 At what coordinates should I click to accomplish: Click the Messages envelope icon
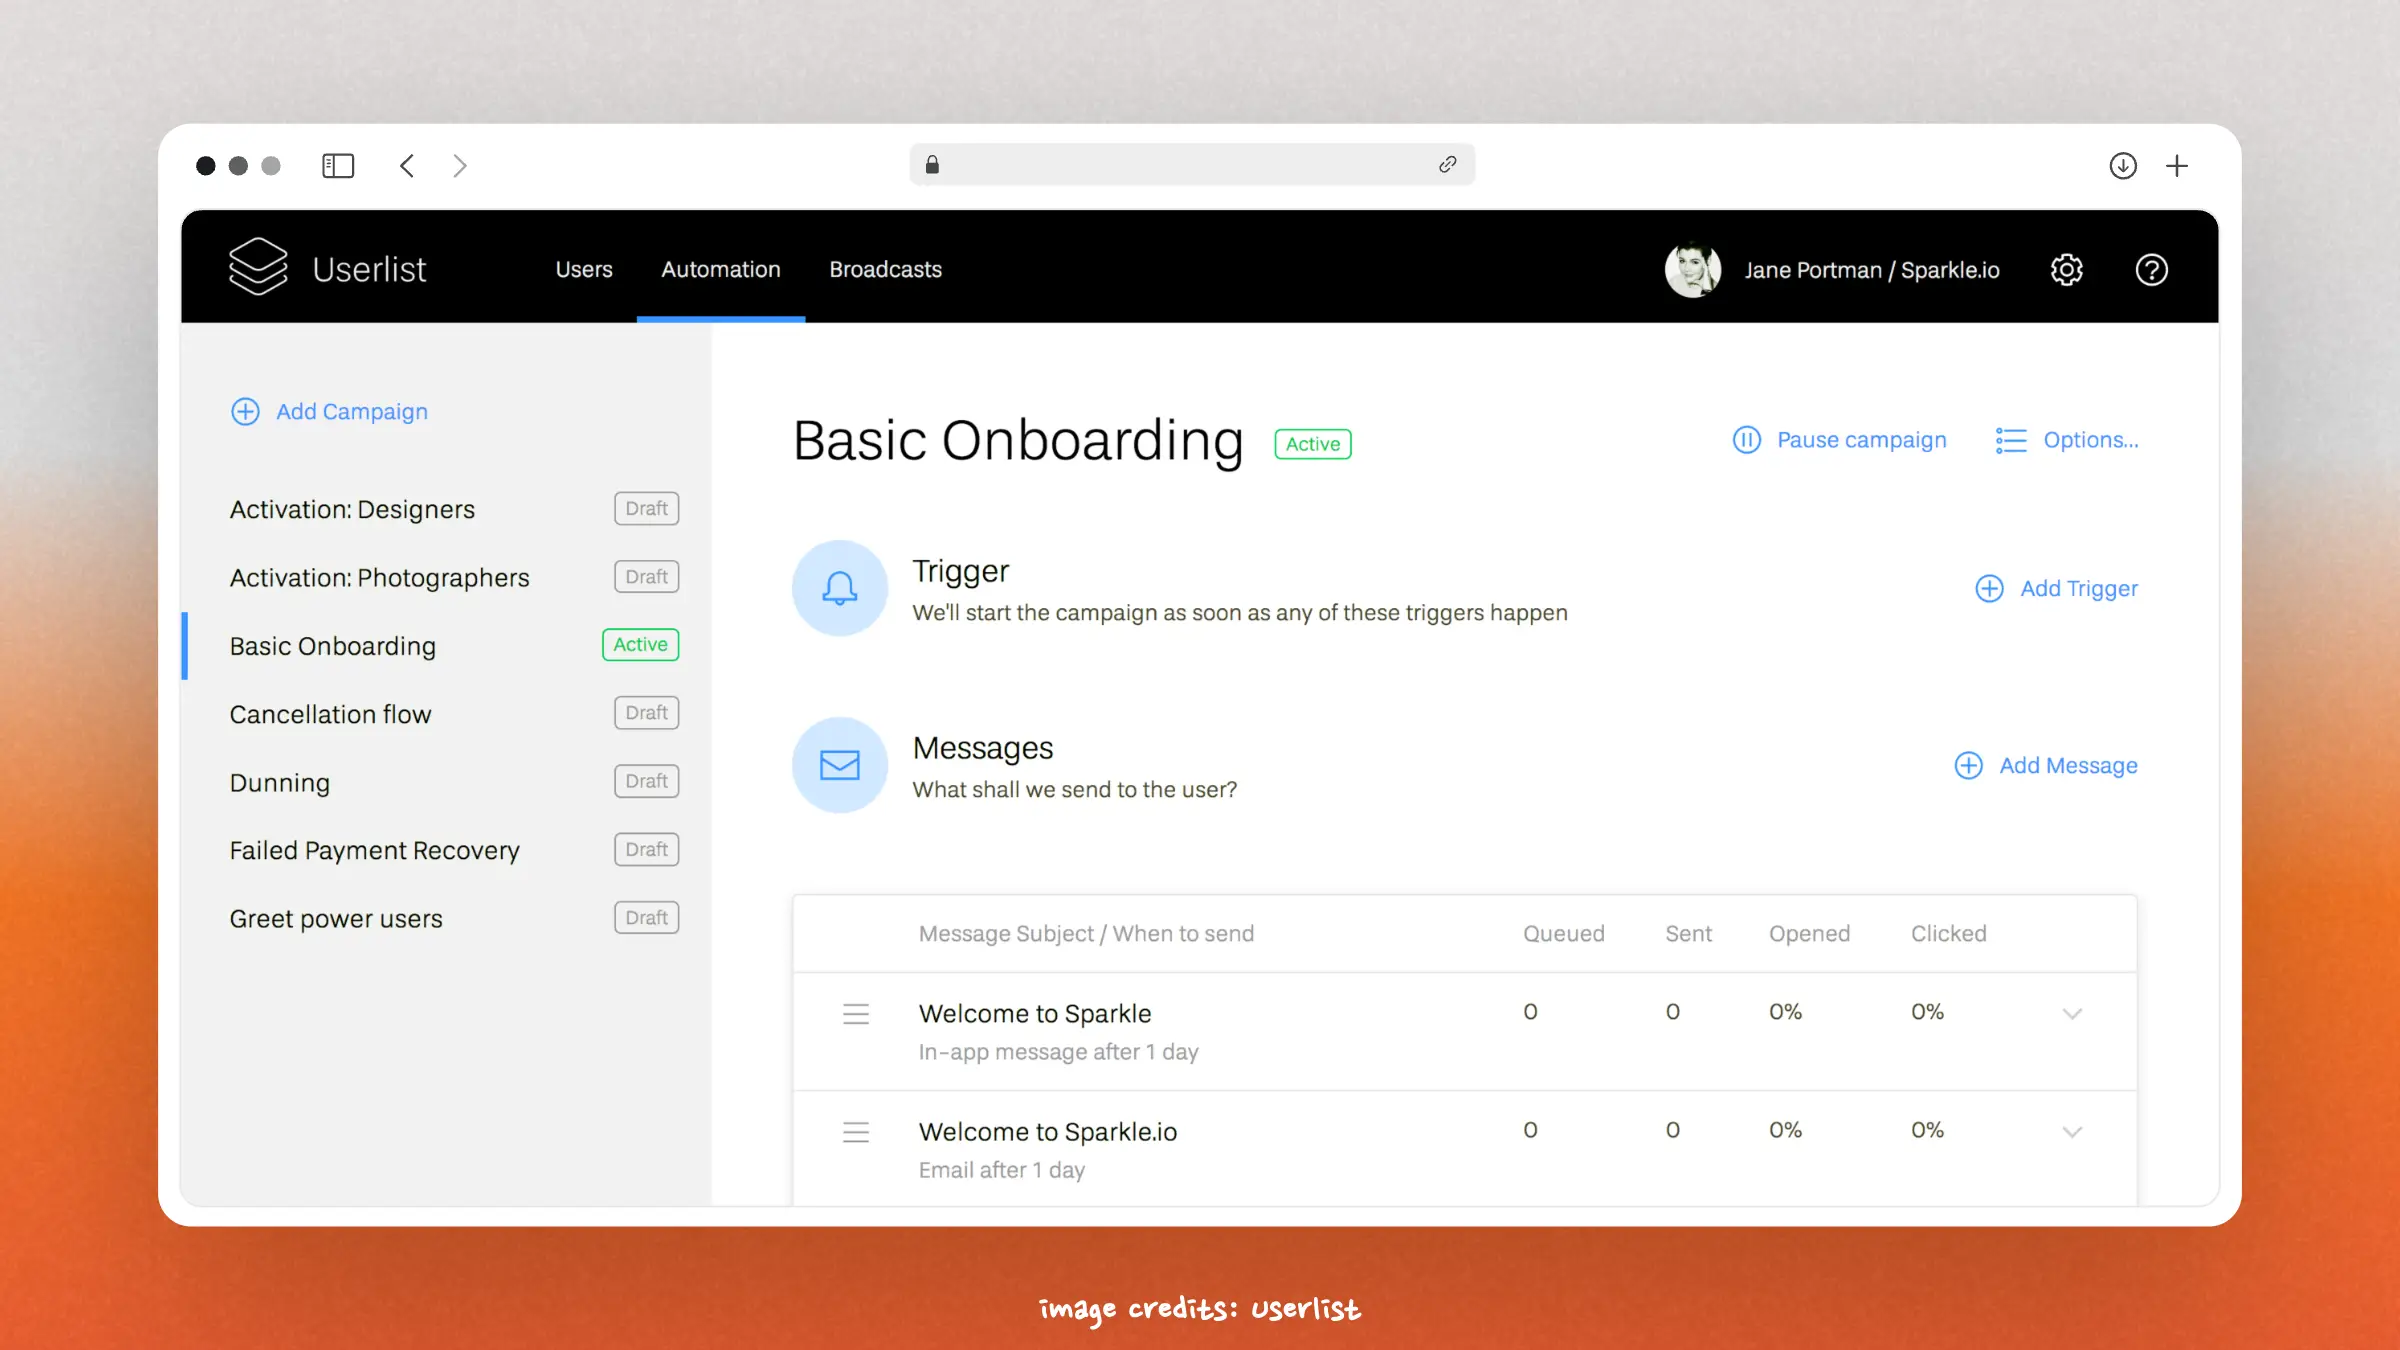[x=840, y=765]
